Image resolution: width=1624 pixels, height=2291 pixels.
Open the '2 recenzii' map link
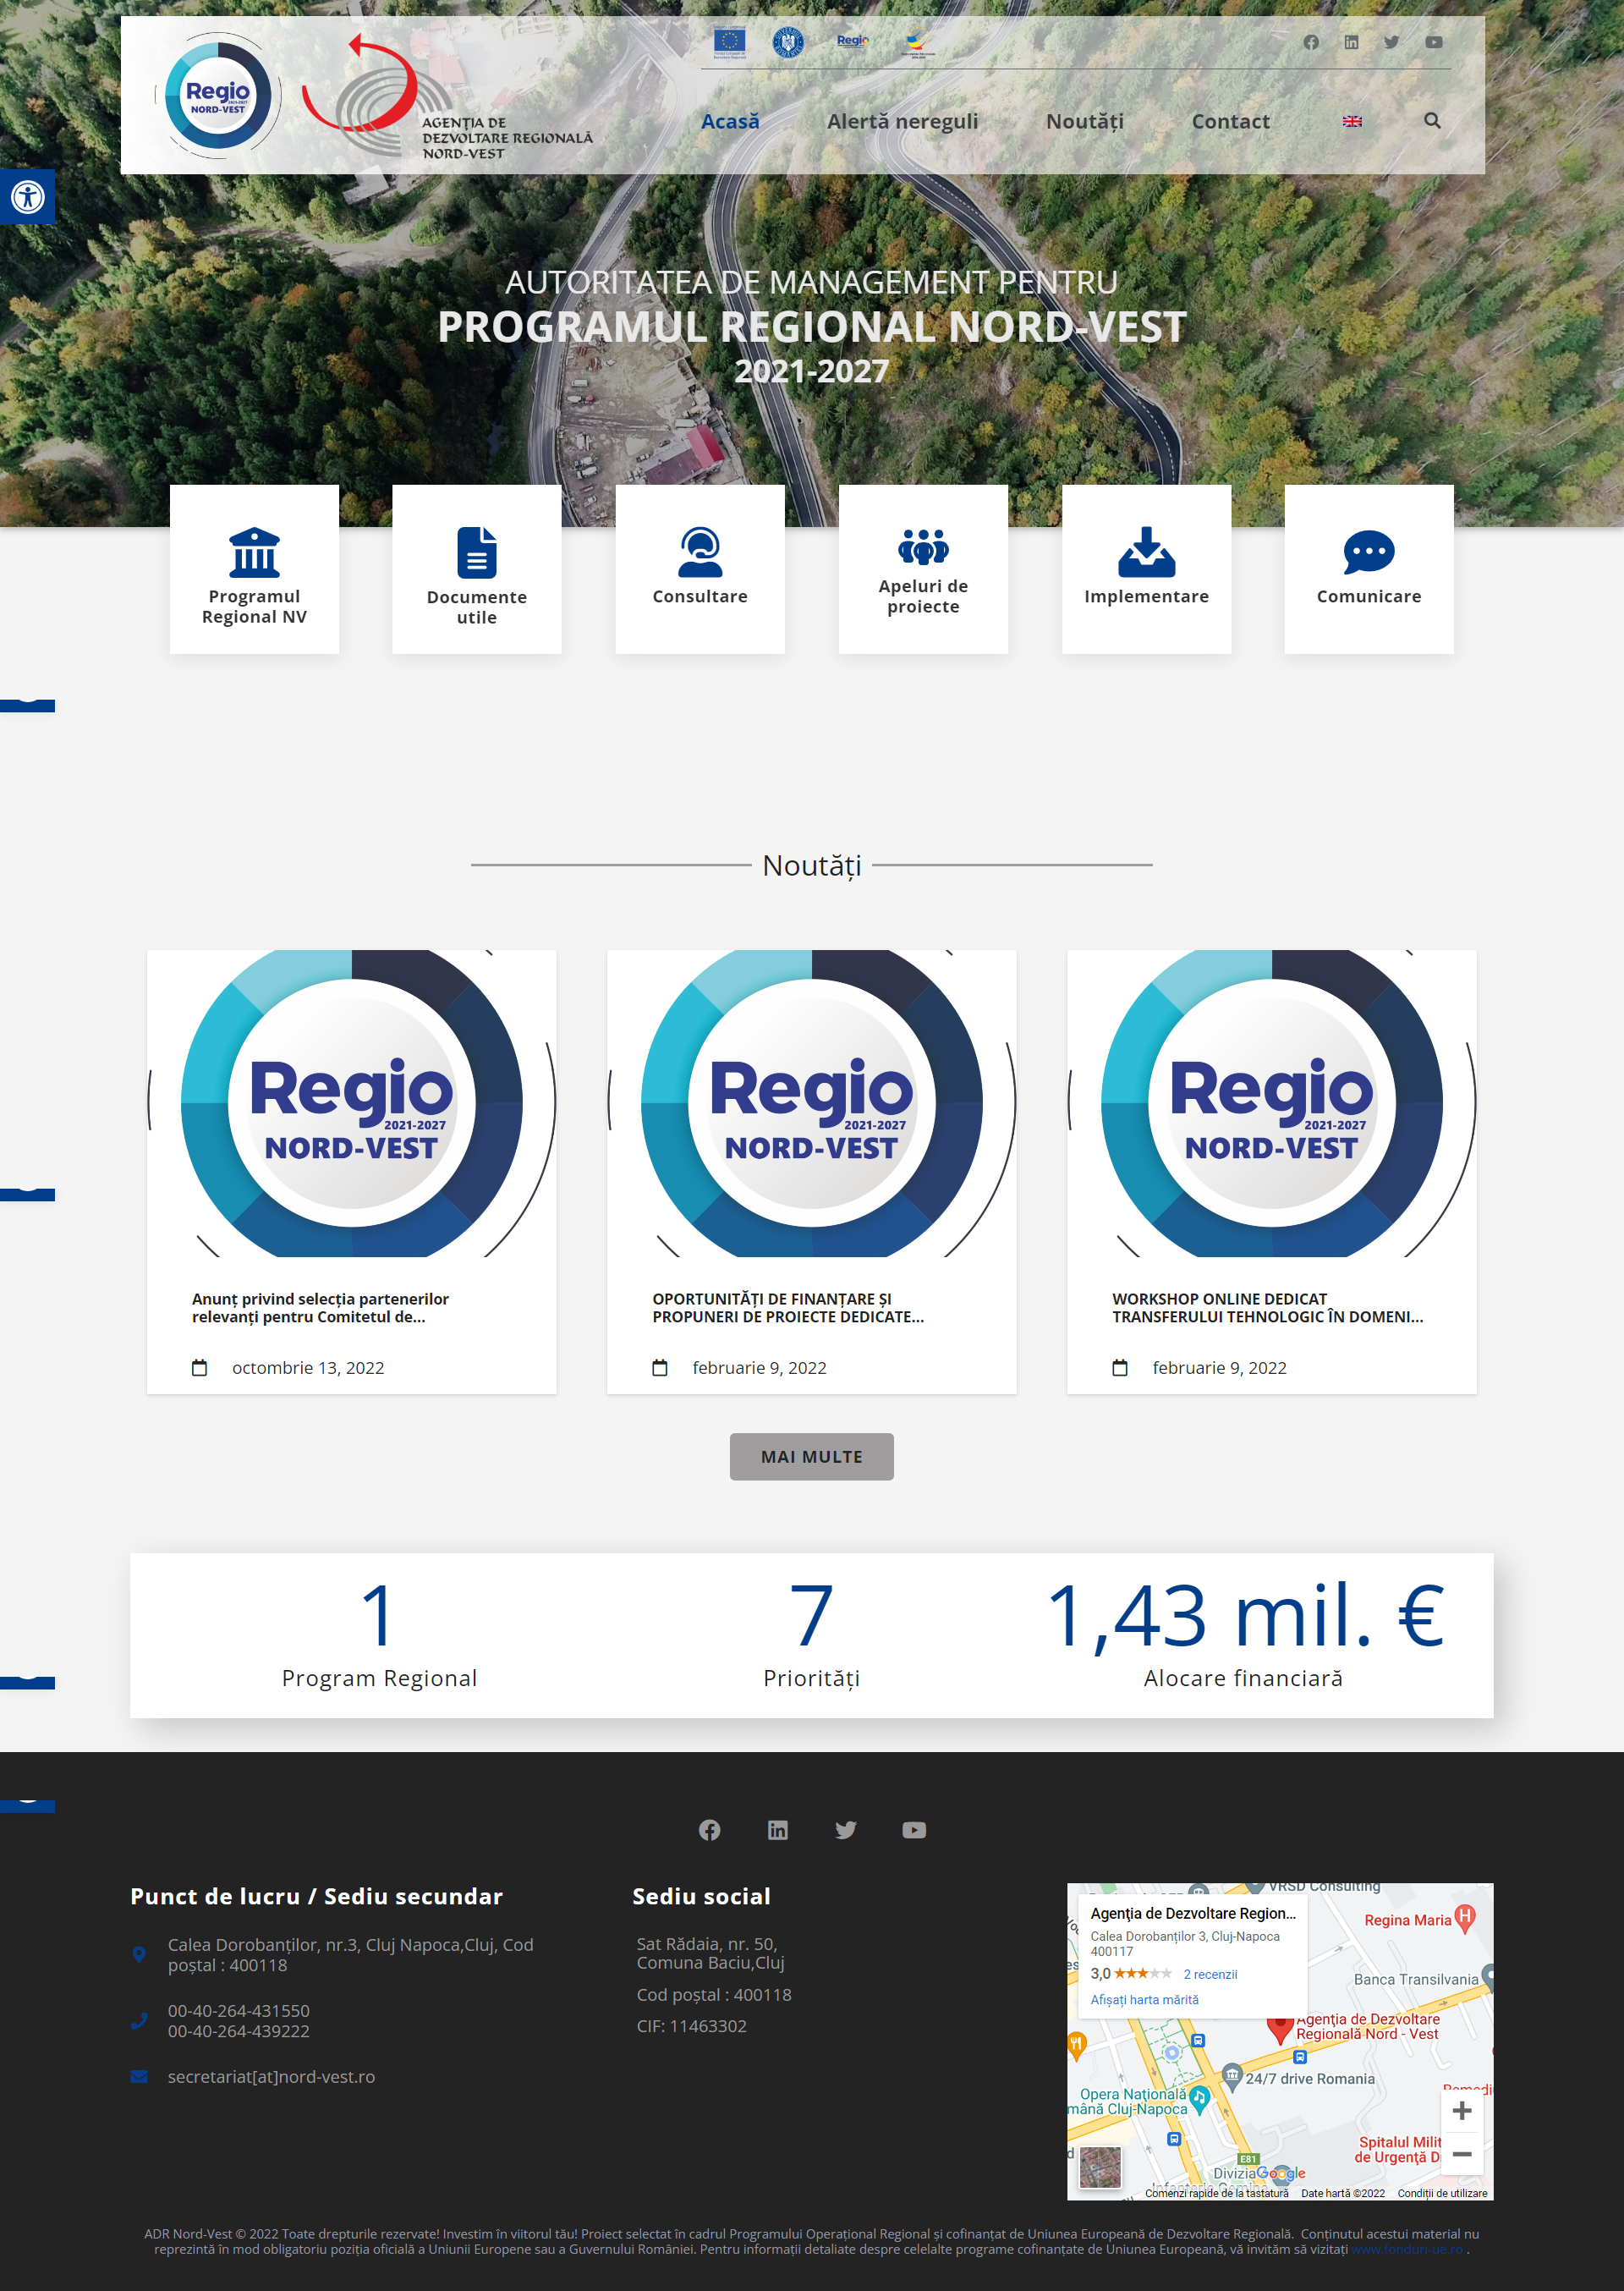tap(1210, 1974)
